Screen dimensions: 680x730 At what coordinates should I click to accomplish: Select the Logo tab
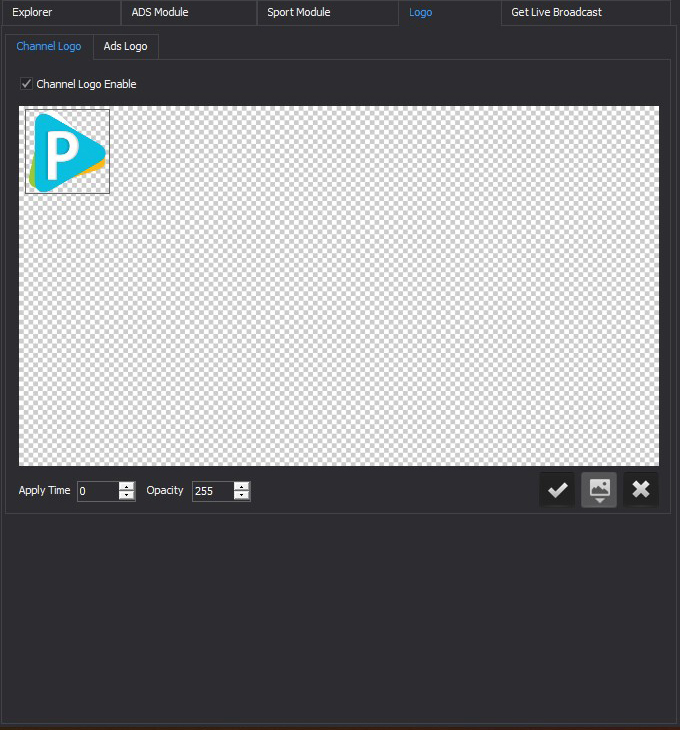click(421, 13)
